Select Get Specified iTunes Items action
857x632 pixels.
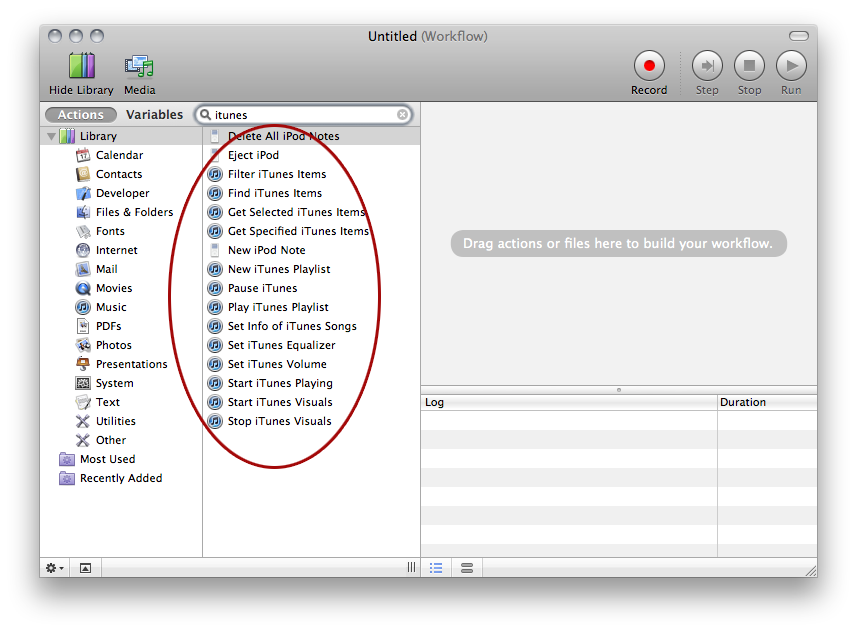tap(312, 231)
